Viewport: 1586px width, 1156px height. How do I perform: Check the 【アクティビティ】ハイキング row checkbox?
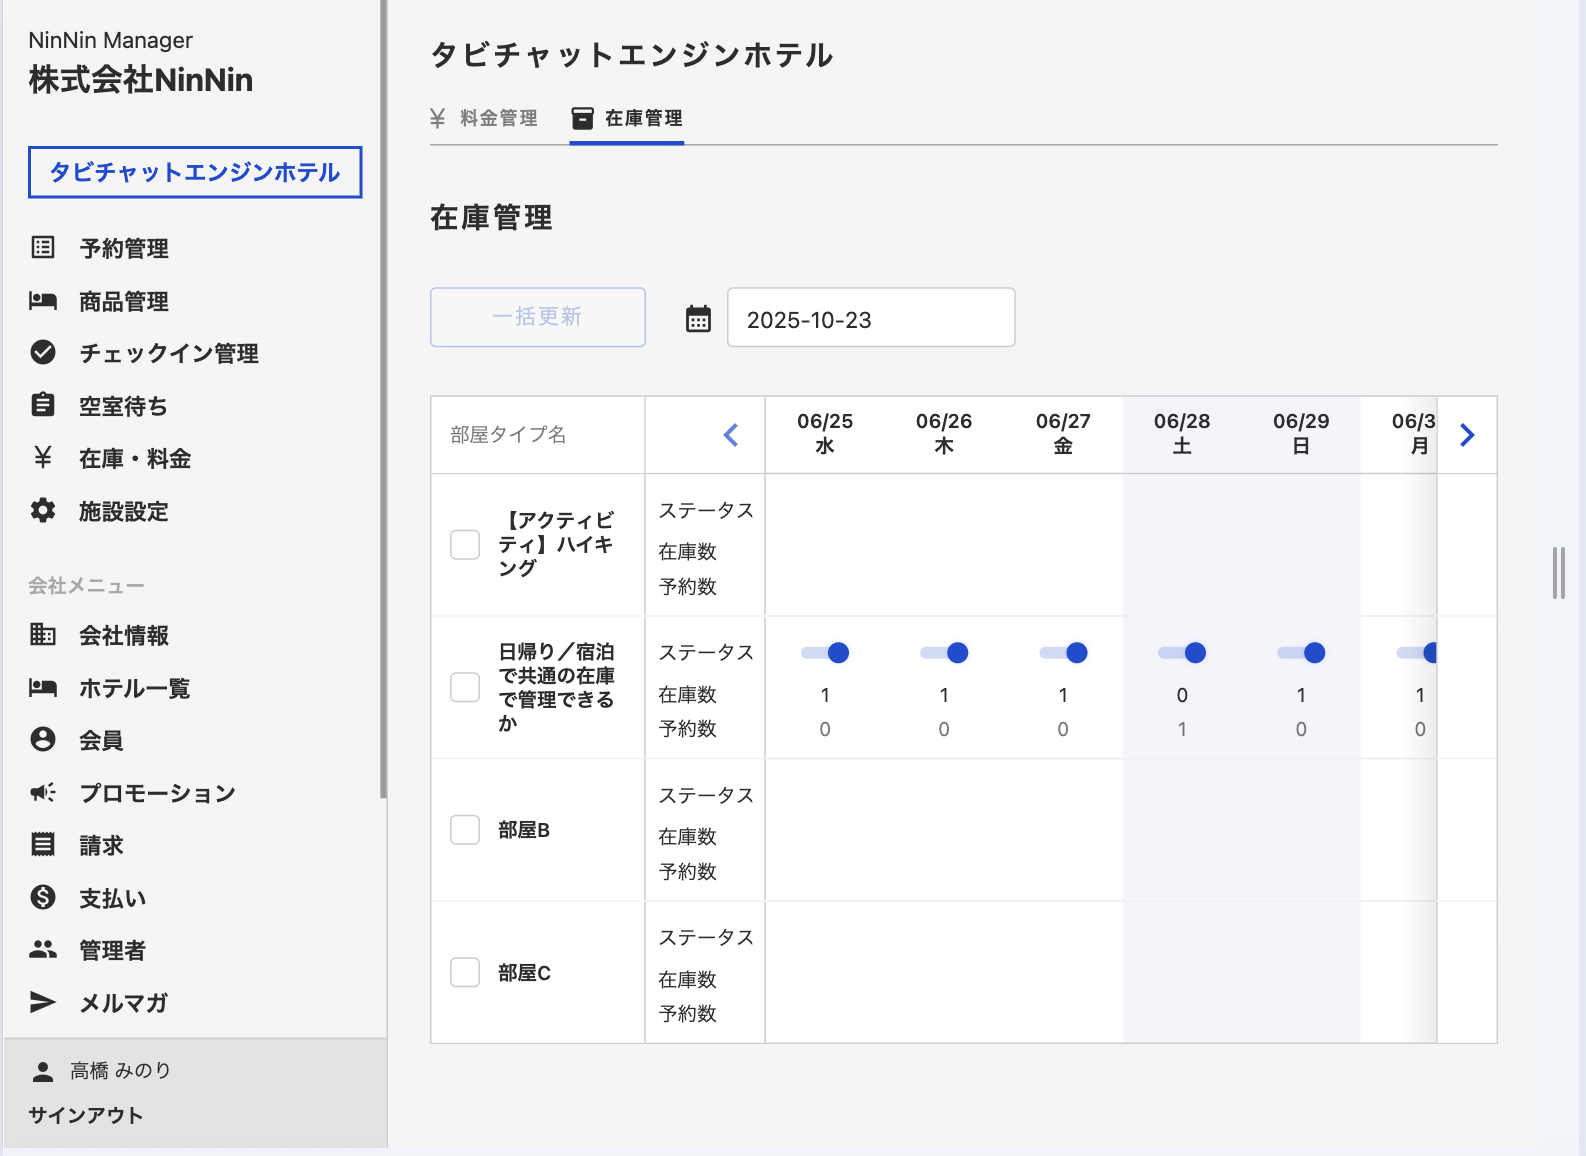tap(465, 544)
